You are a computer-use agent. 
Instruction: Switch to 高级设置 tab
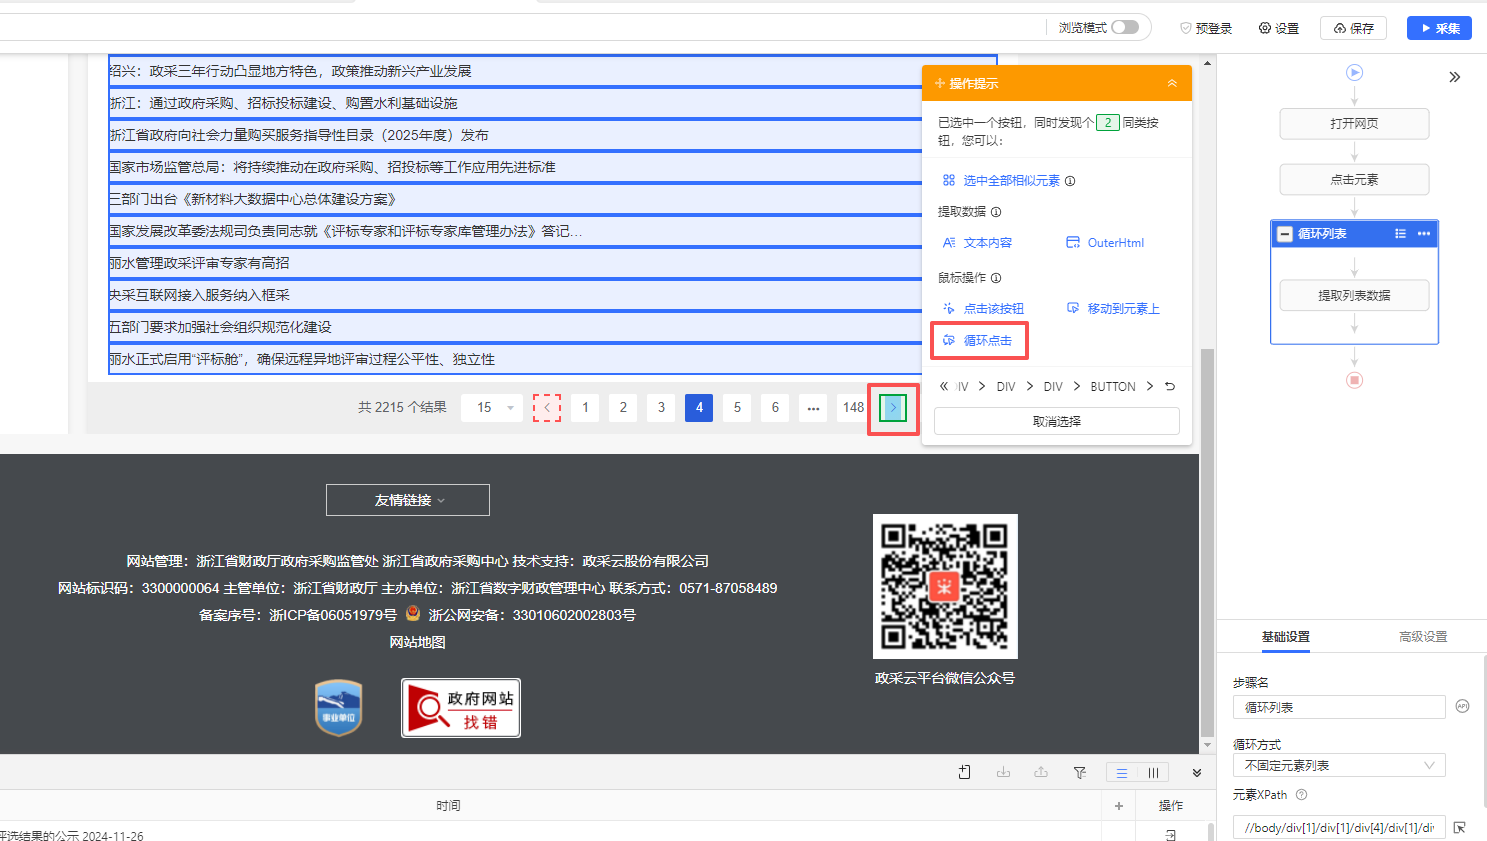(x=1422, y=637)
